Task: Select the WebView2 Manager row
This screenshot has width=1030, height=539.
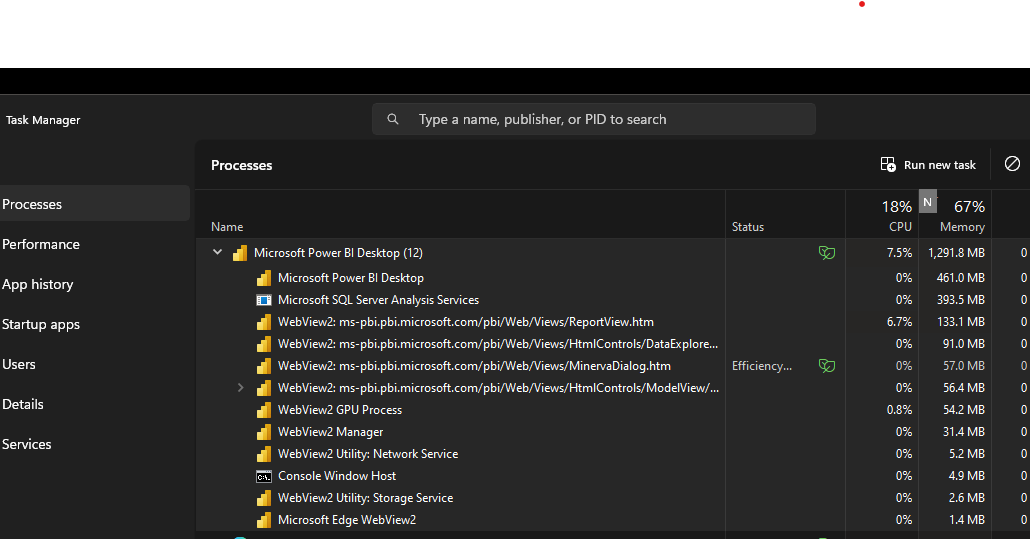Action: [613, 432]
